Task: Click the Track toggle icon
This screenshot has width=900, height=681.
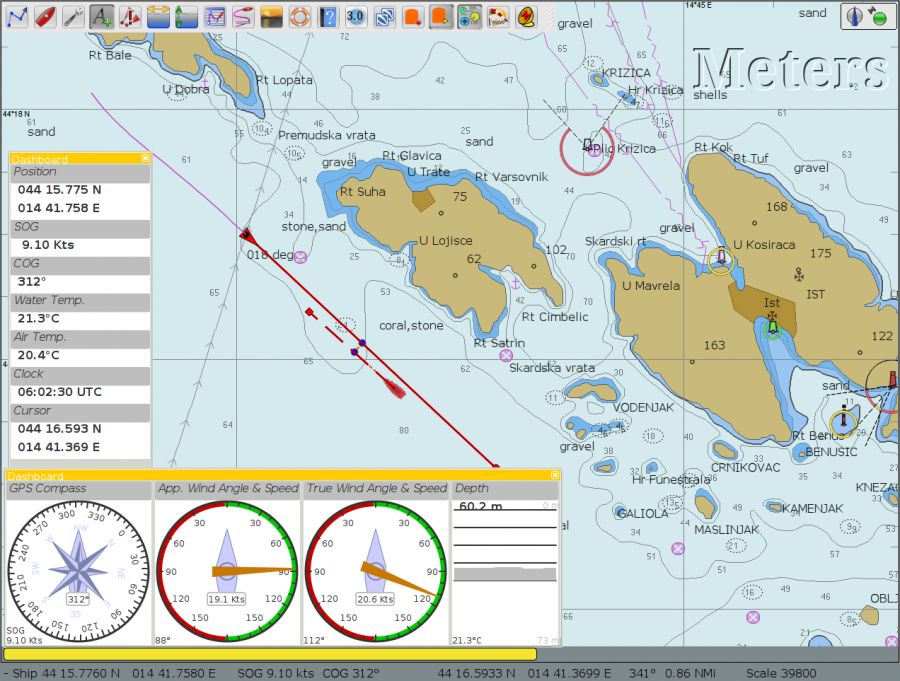Action: 242,16
